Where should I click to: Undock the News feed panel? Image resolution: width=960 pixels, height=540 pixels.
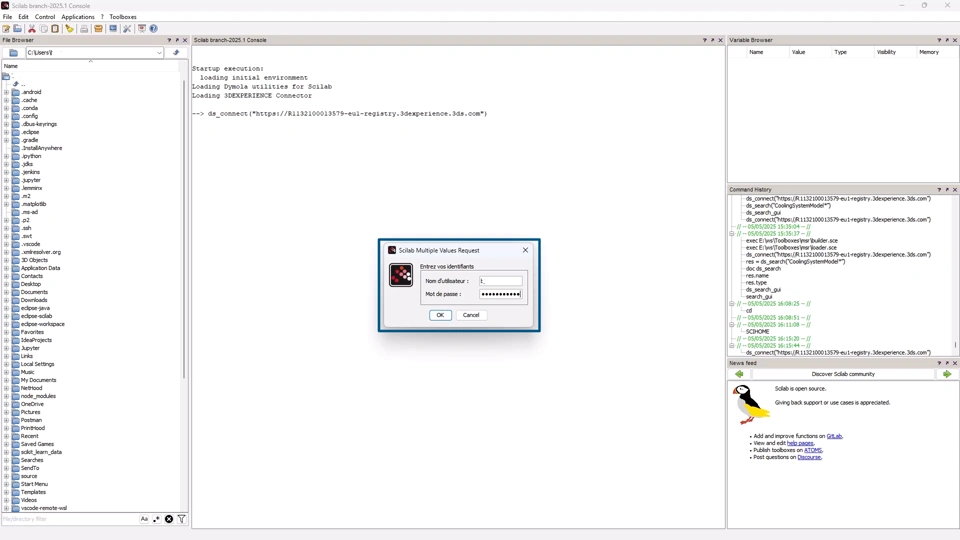tap(947, 363)
